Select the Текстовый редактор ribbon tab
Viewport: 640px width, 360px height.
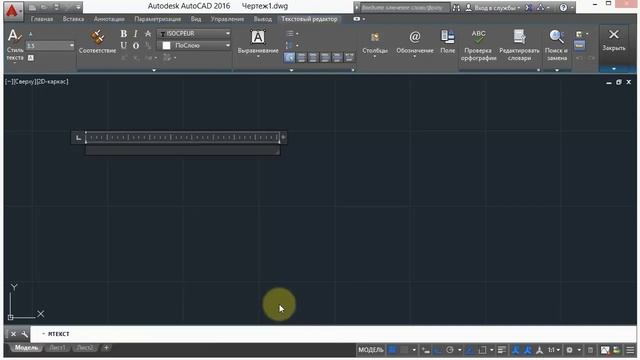click(x=309, y=19)
